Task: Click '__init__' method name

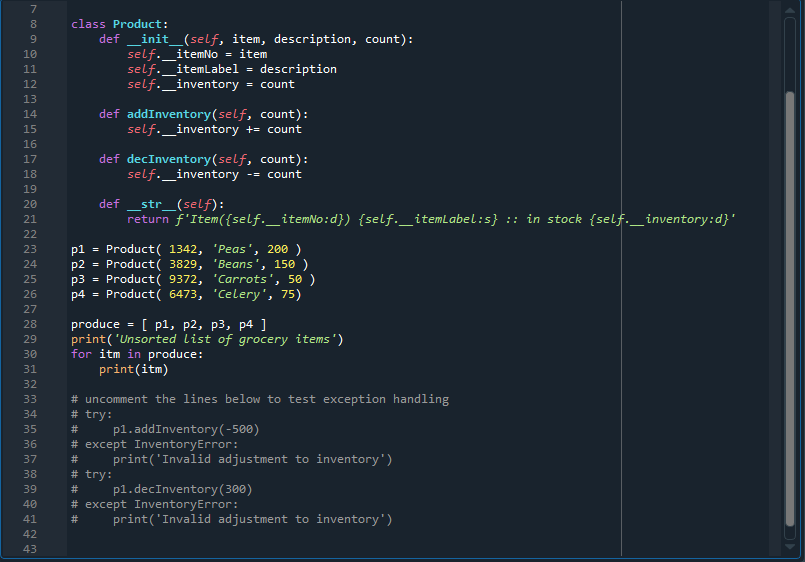Action: (155, 39)
